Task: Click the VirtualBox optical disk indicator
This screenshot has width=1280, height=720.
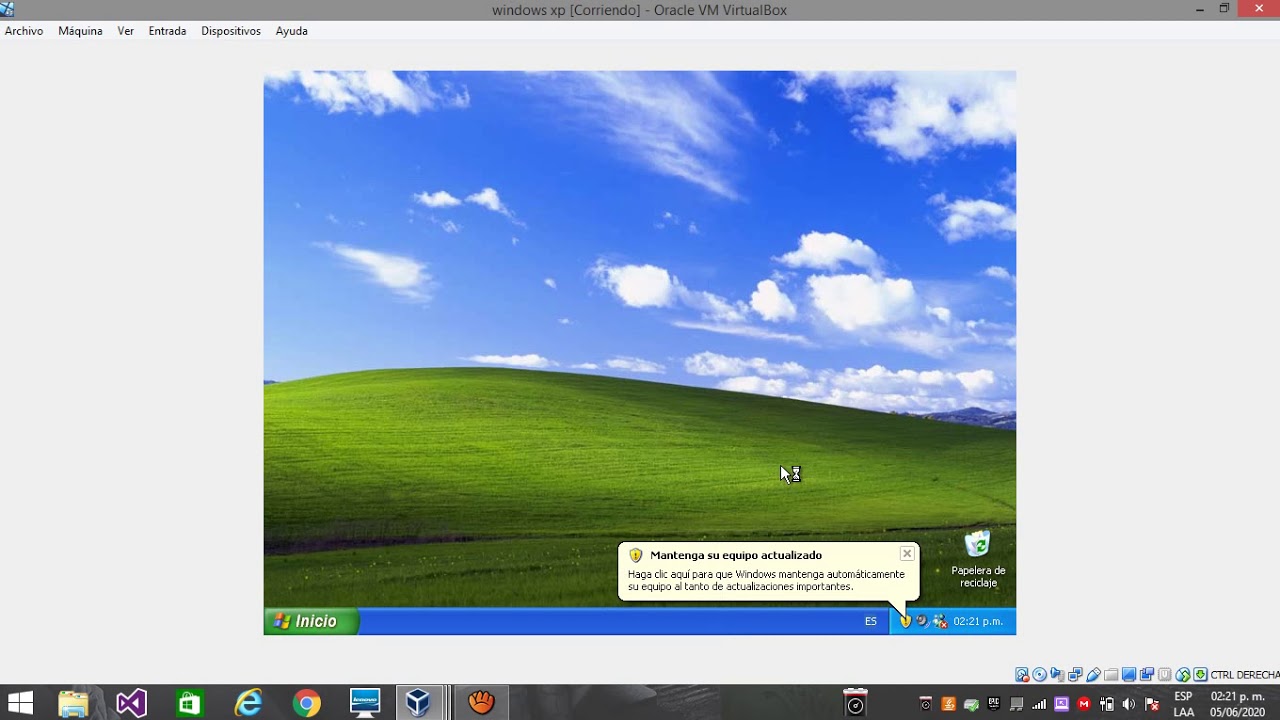Action: coord(1039,675)
